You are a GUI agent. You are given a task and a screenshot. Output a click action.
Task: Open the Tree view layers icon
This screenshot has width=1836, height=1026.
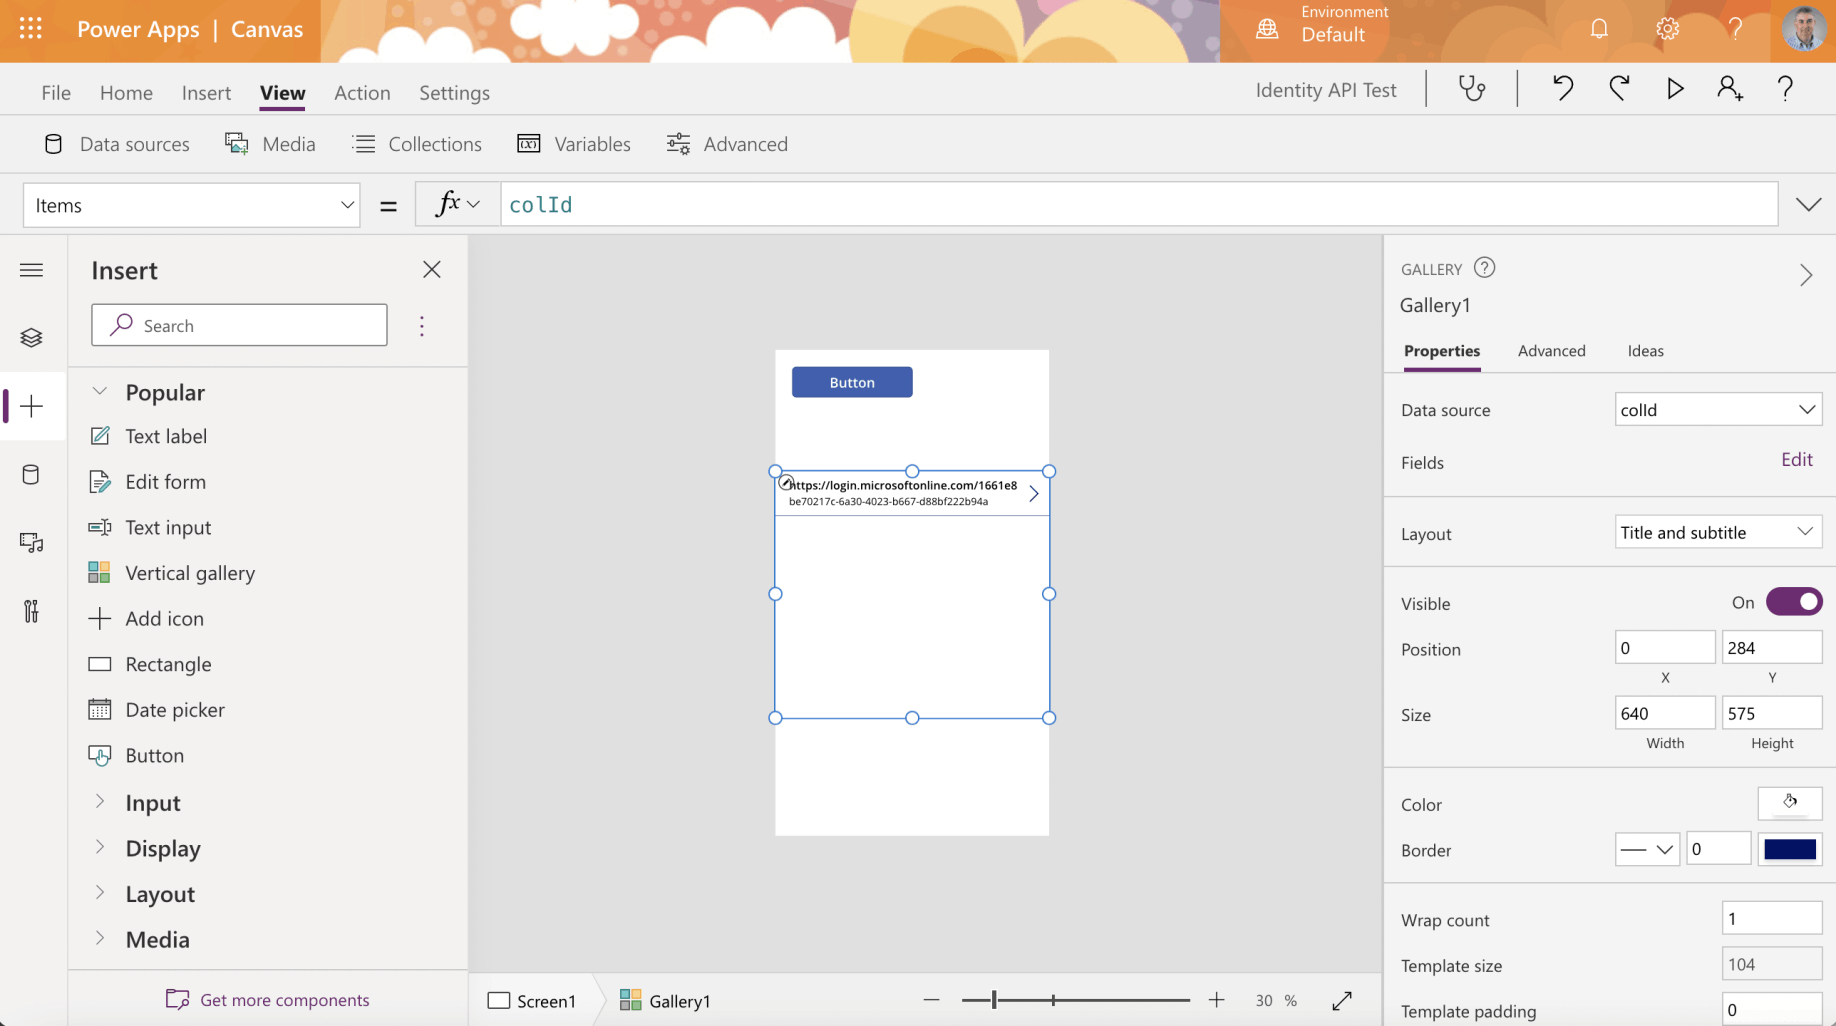[31, 338]
